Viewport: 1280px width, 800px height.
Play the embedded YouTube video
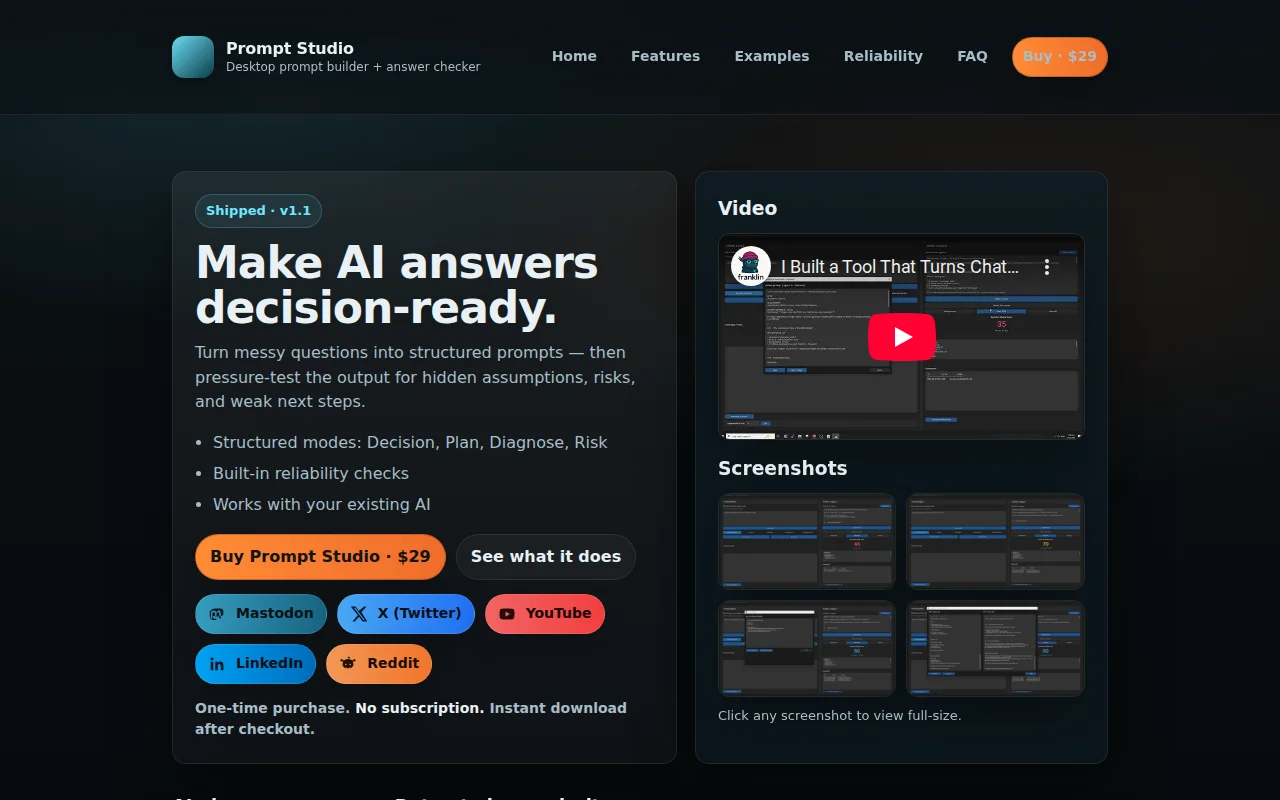(x=901, y=337)
